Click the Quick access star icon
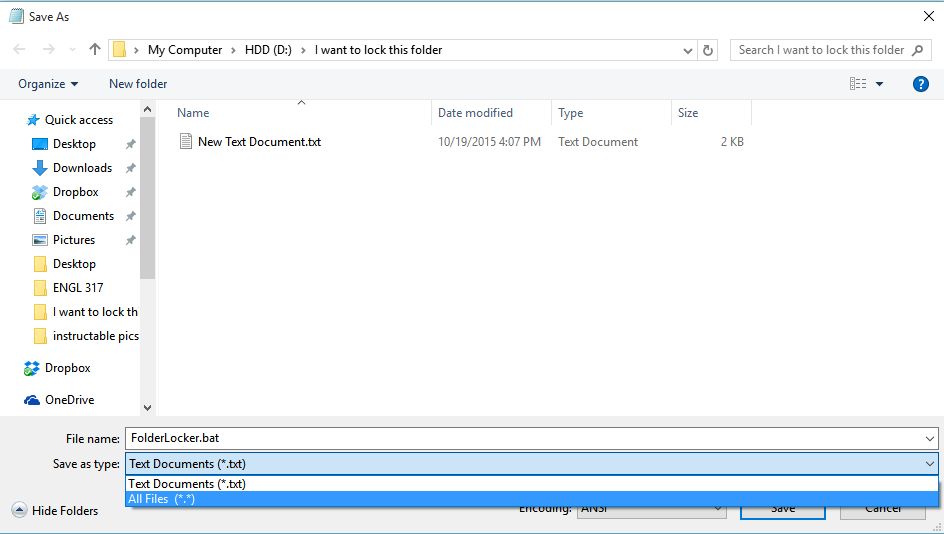 (33, 120)
